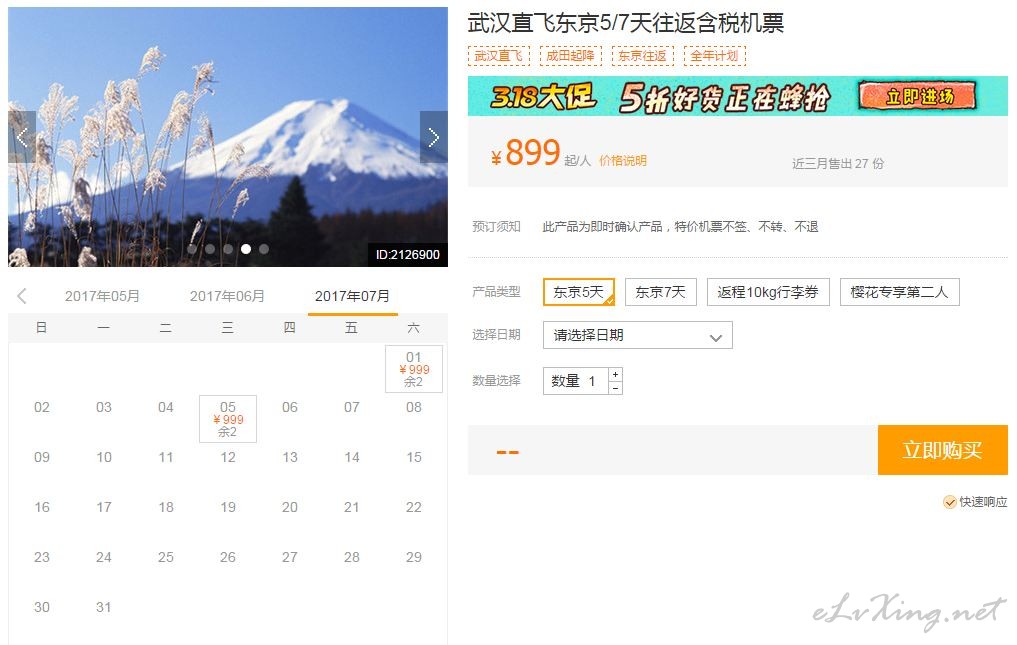1017x645 pixels.
Task: Pick July 05 priced ¥999
Action: pyautogui.click(x=228, y=419)
